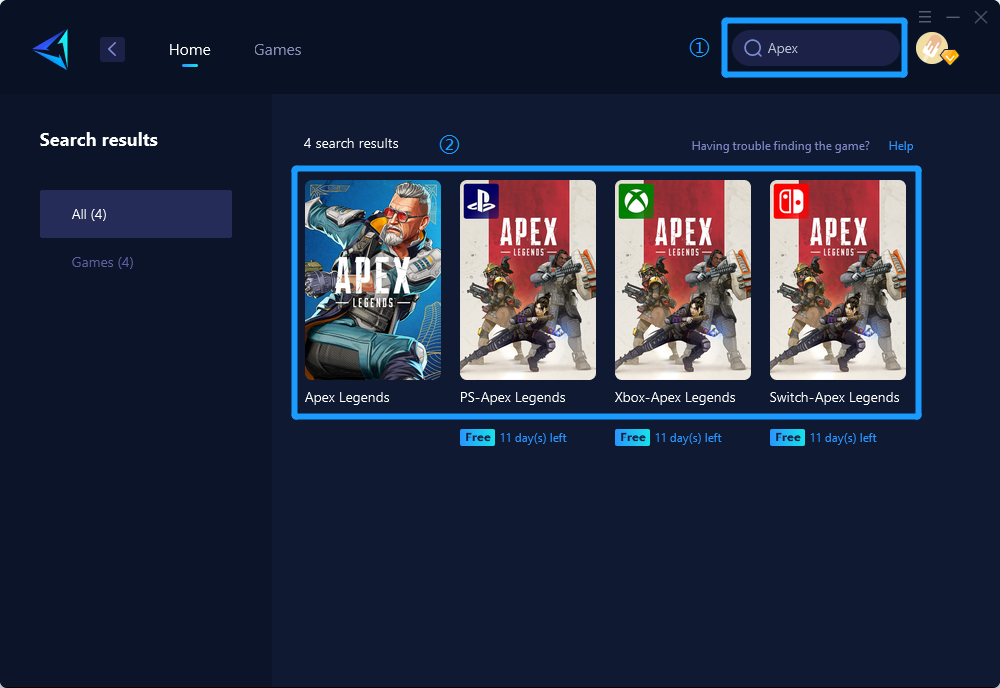Click the Free badge under Xbox-Apex Legends
This screenshot has height=688, width=1000.
click(632, 437)
